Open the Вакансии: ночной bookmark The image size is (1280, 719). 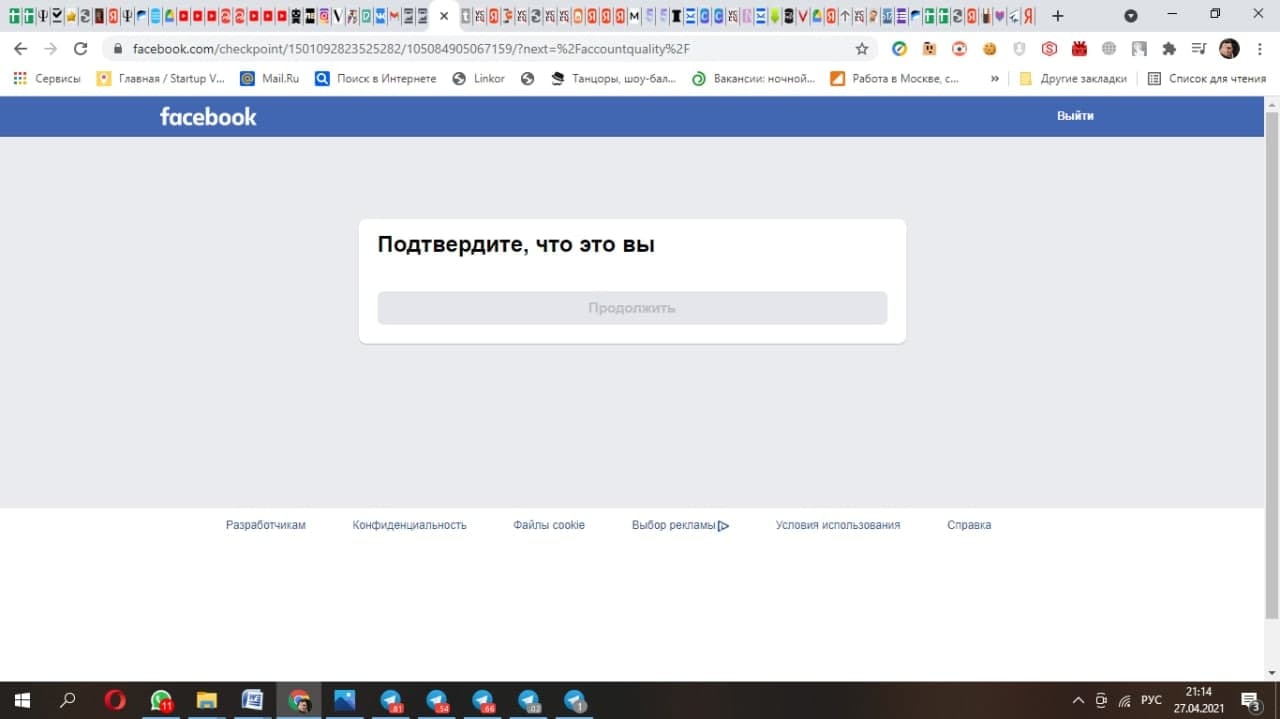(754, 78)
